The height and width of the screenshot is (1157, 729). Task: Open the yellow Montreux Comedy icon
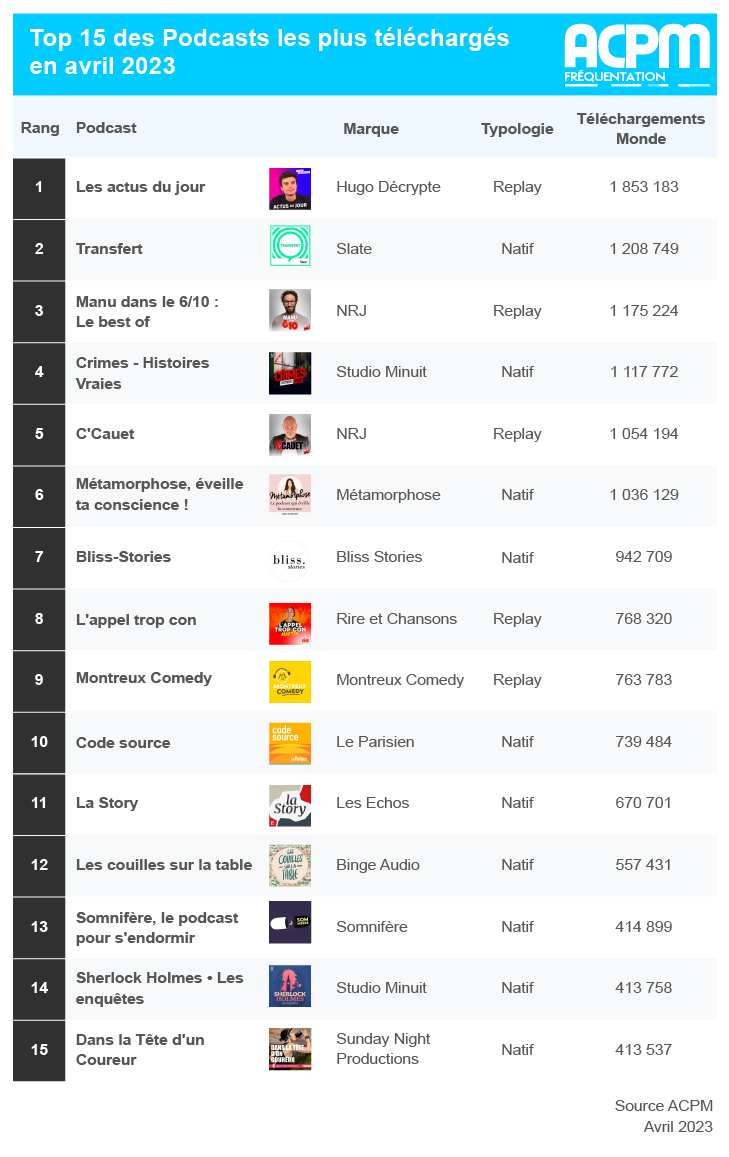(290, 681)
